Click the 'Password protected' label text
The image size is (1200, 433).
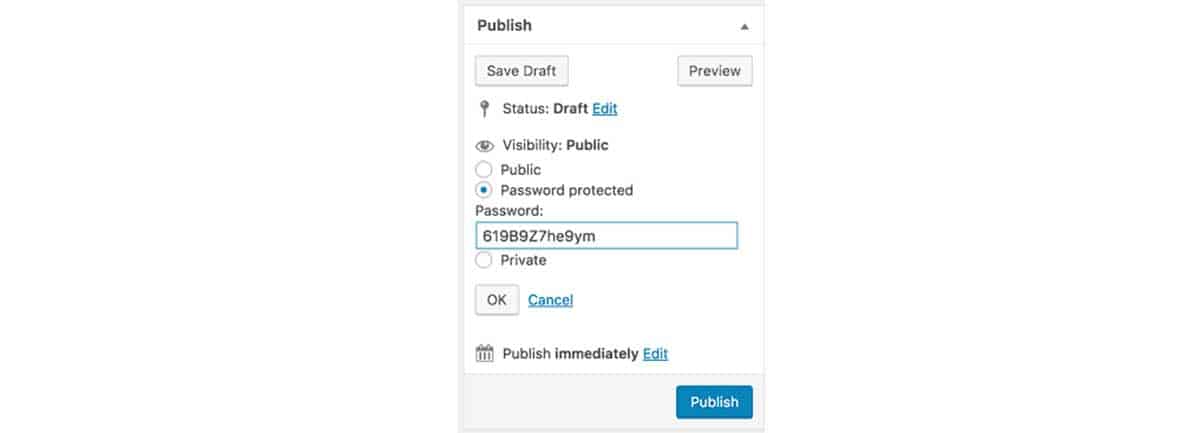point(567,190)
